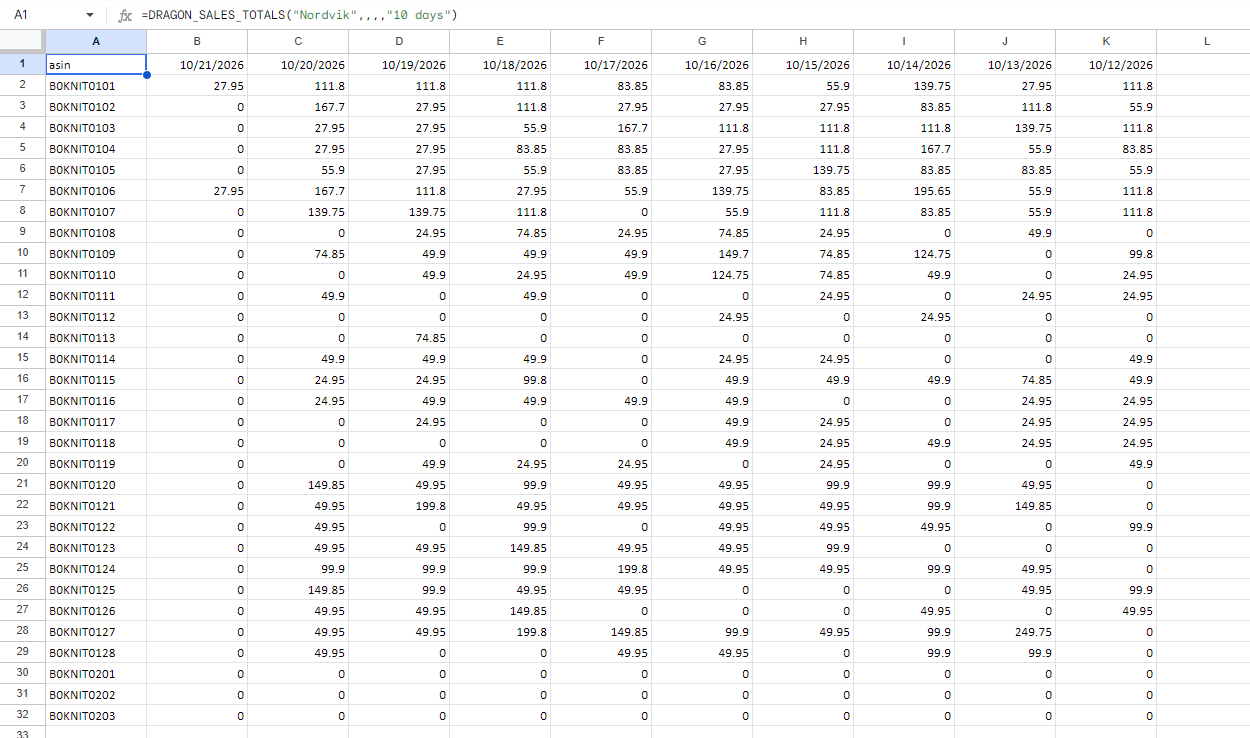Image resolution: width=1250 pixels, height=738 pixels.
Task: Click the 10/19/2026 date header cell
Action: [399, 64]
